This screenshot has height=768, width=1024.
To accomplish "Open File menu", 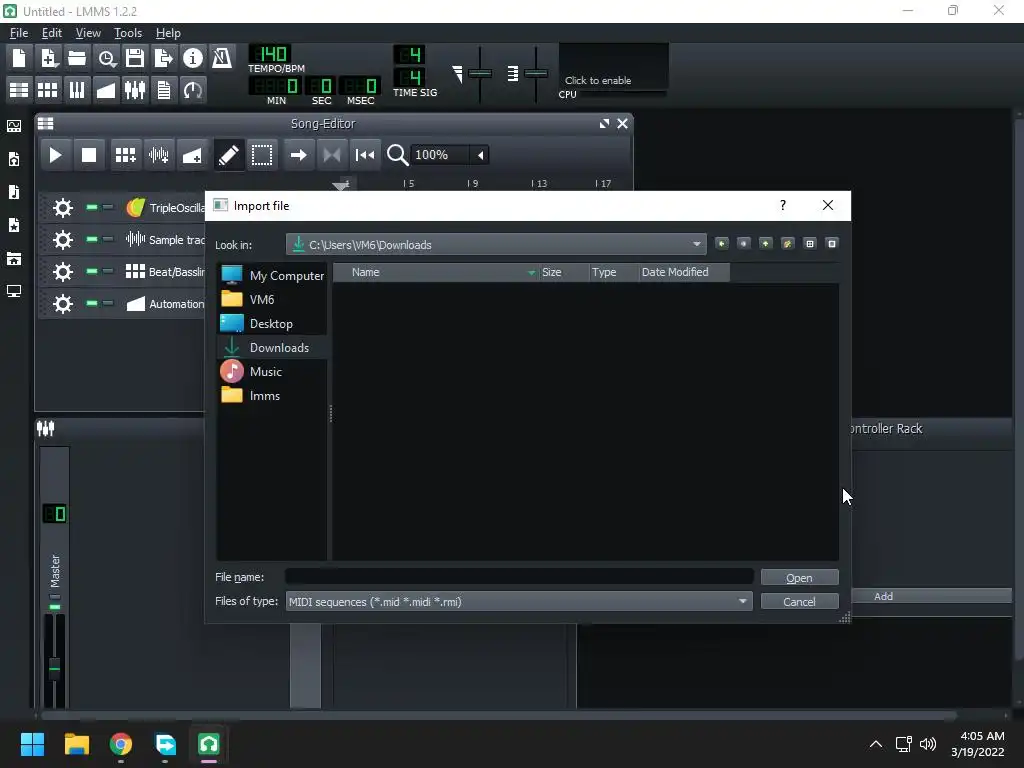I will coord(19,33).
